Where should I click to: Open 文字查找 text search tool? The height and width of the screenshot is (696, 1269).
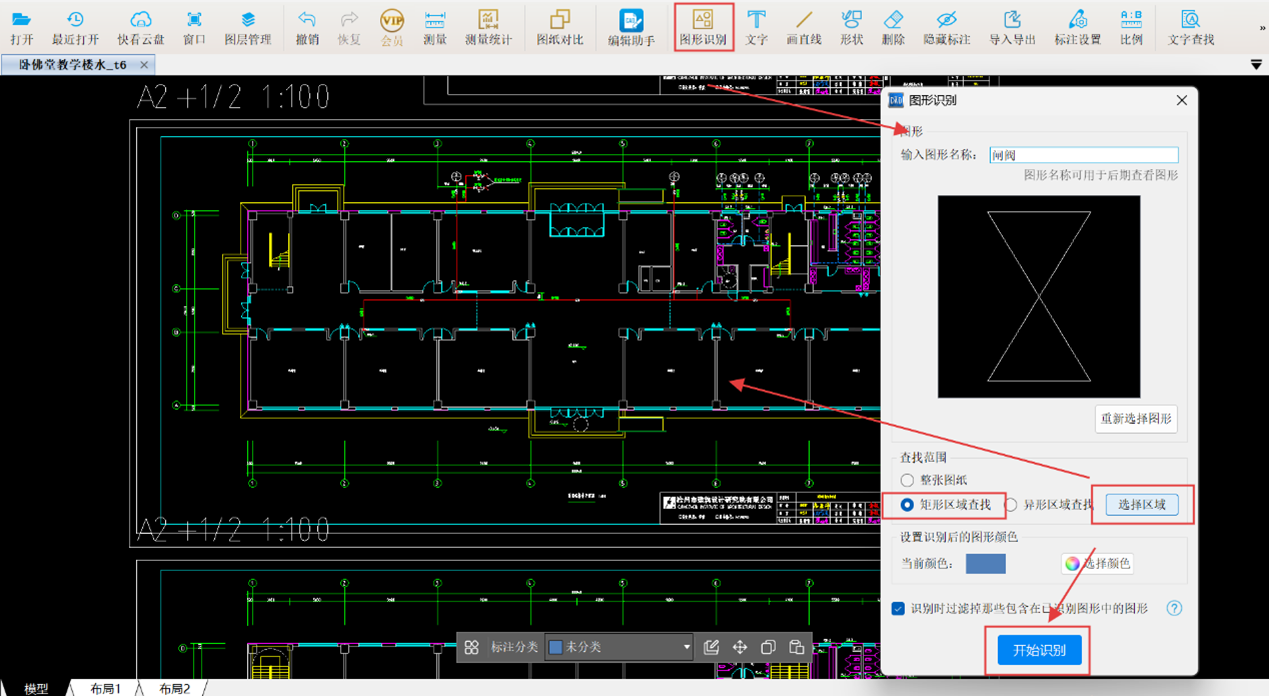pyautogui.click(x=1191, y=27)
